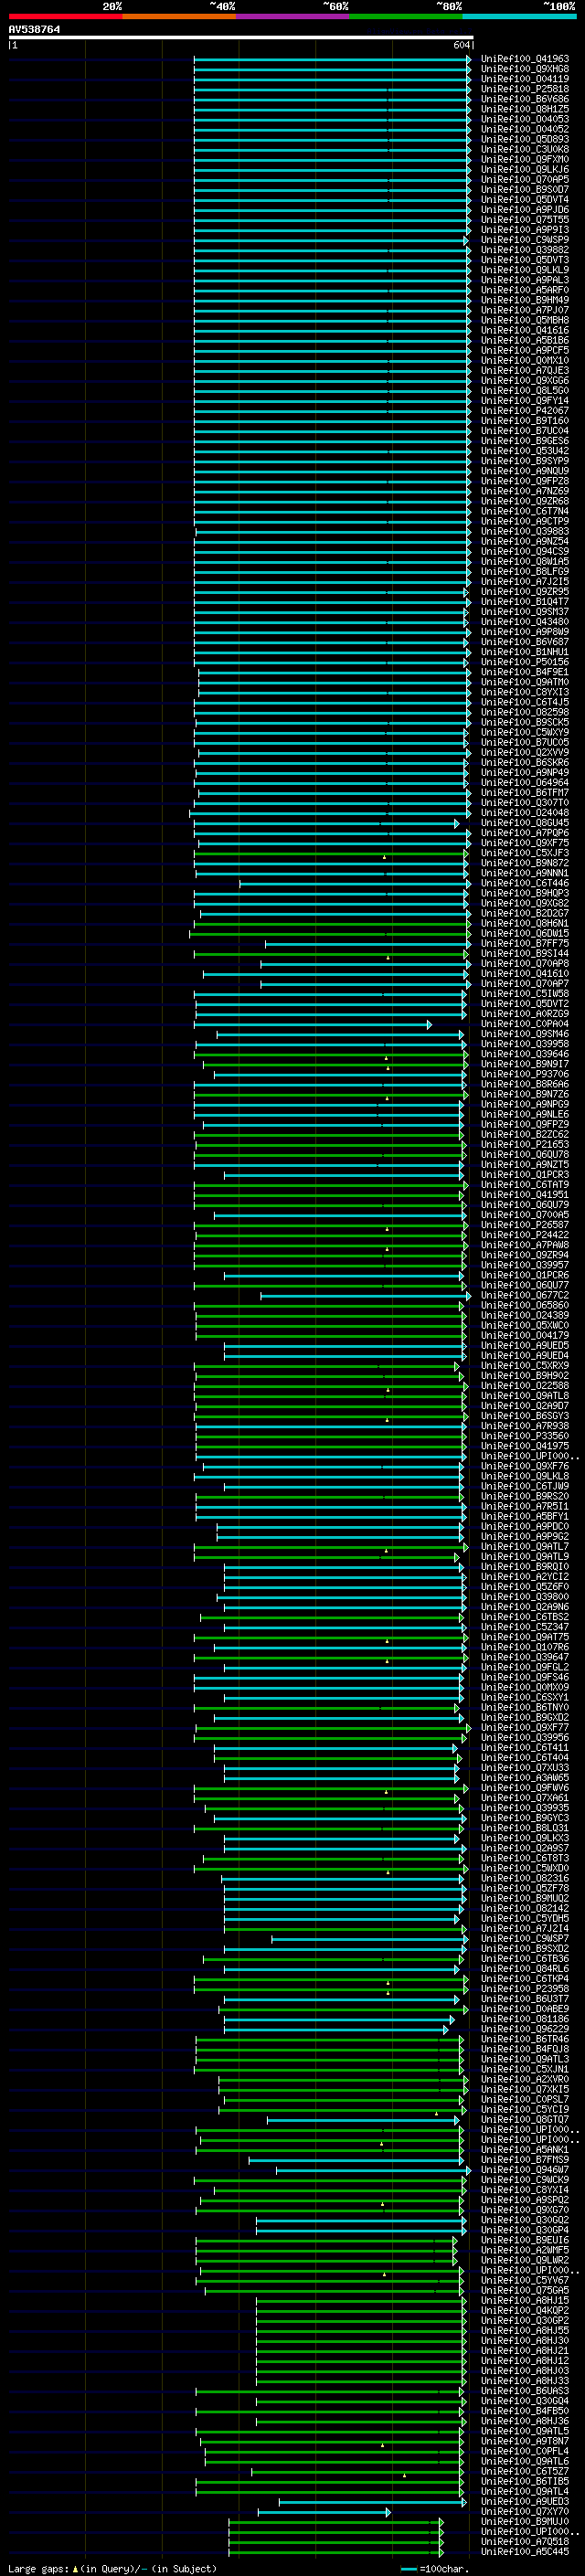Select the UniRef100_A2XVR0 hit label
Viewport: 585px width, 2576px height.
coord(525,2080)
